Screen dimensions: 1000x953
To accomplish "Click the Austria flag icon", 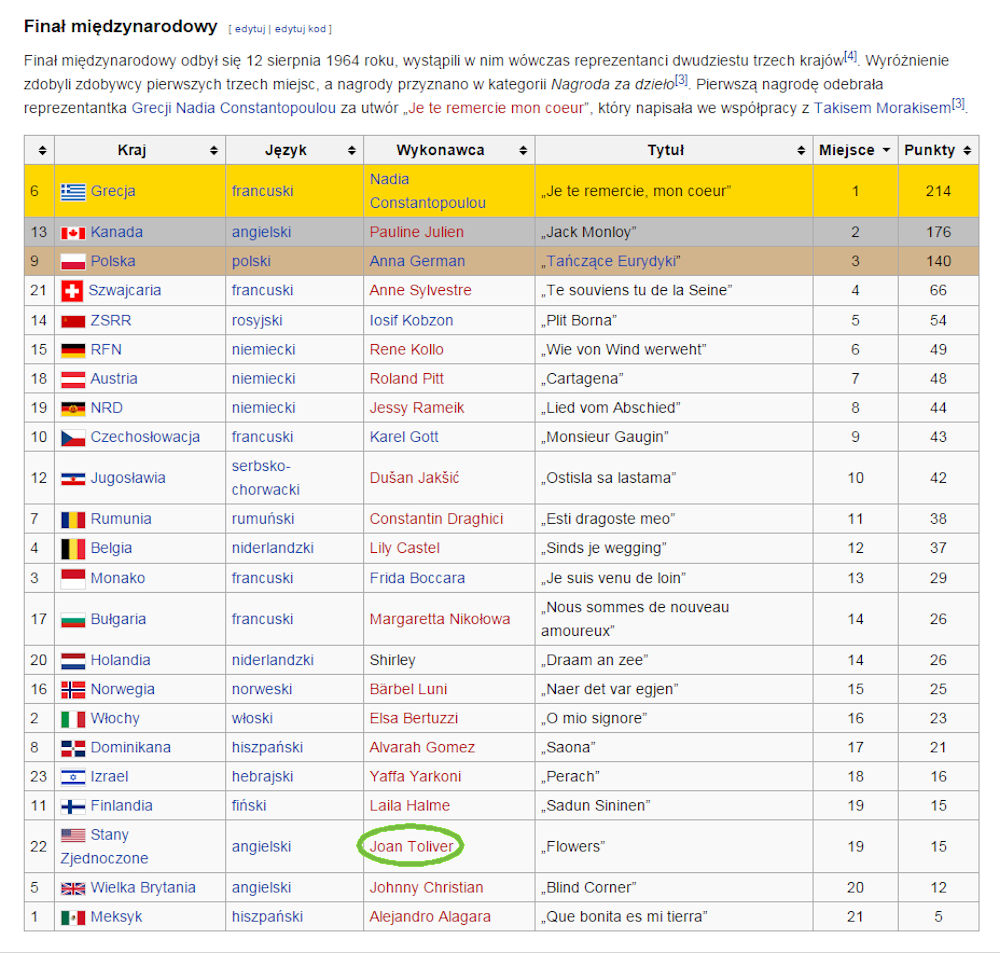I will click(x=73, y=380).
